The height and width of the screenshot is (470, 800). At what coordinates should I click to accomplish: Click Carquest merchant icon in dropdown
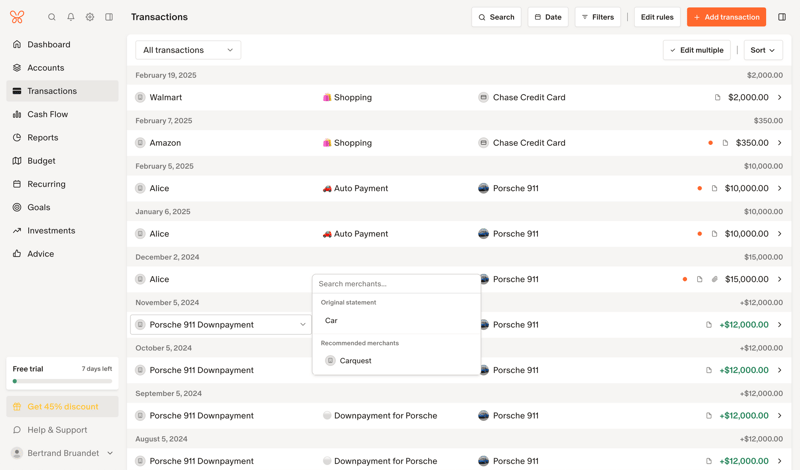click(330, 361)
